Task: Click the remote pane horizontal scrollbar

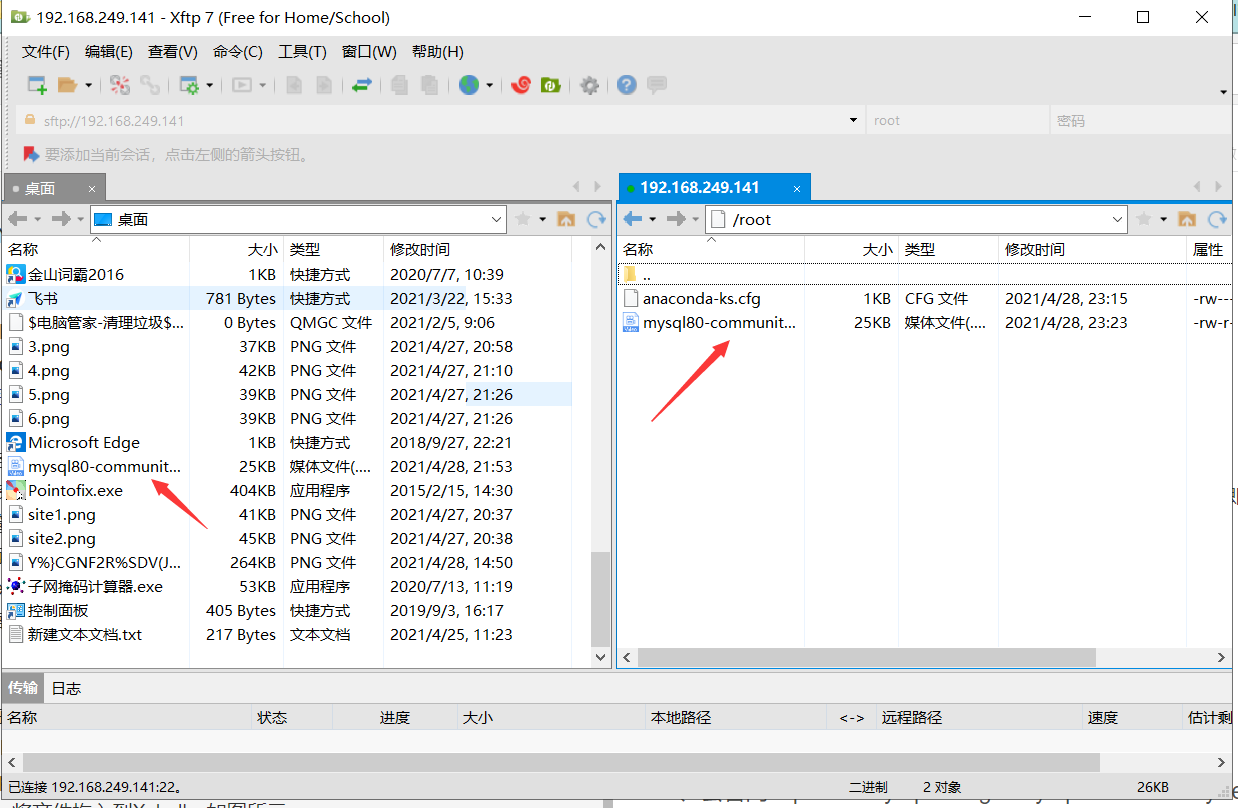Action: [x=866, y=657]
